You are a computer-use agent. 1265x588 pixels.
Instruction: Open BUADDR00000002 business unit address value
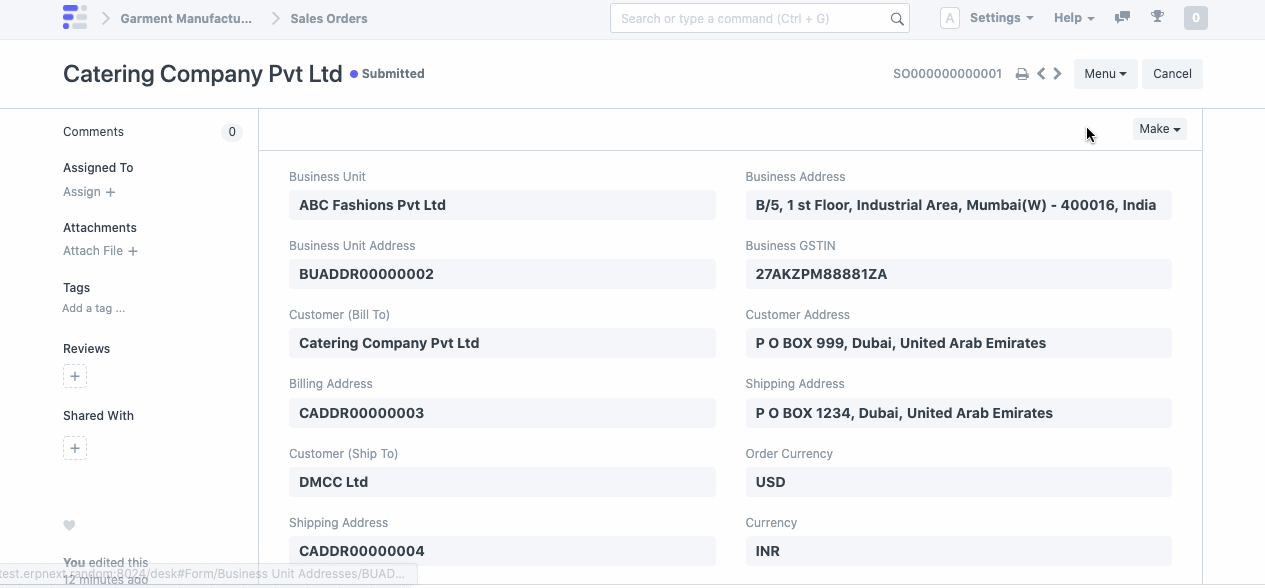click(x=502, y=274)
